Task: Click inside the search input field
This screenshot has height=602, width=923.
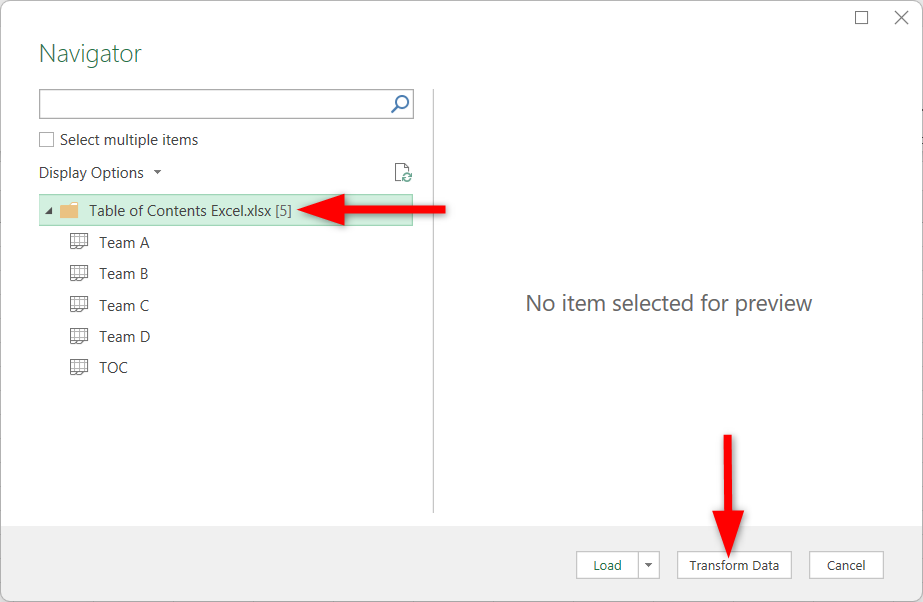Action: pyautogui.click(x=200, y=103)
